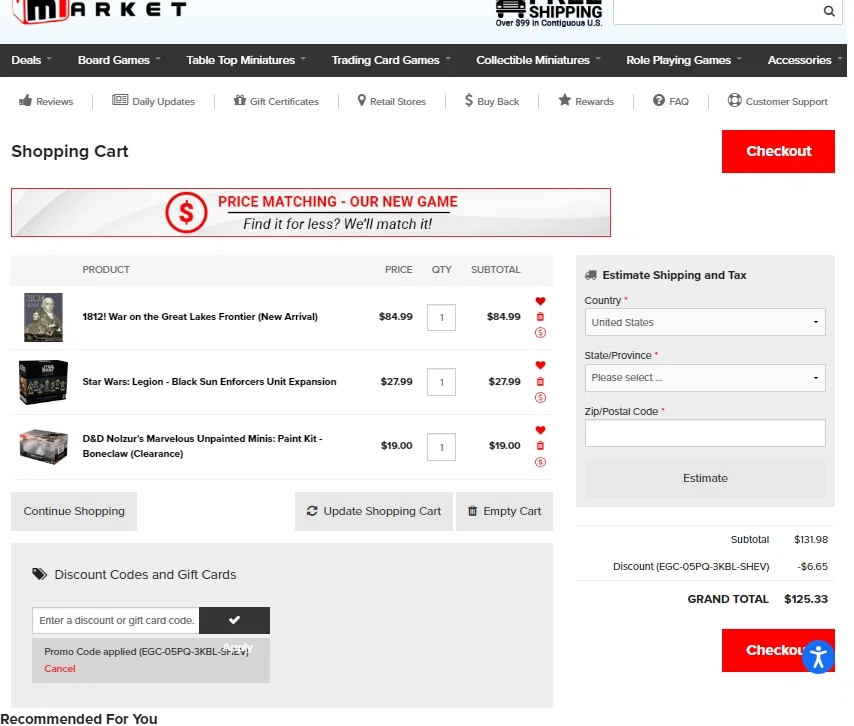Delete D&D Nolzur's Paint Kit via trash icon
Image resolution: width=854 pixels, height=726 pixels.
(540, 446)
